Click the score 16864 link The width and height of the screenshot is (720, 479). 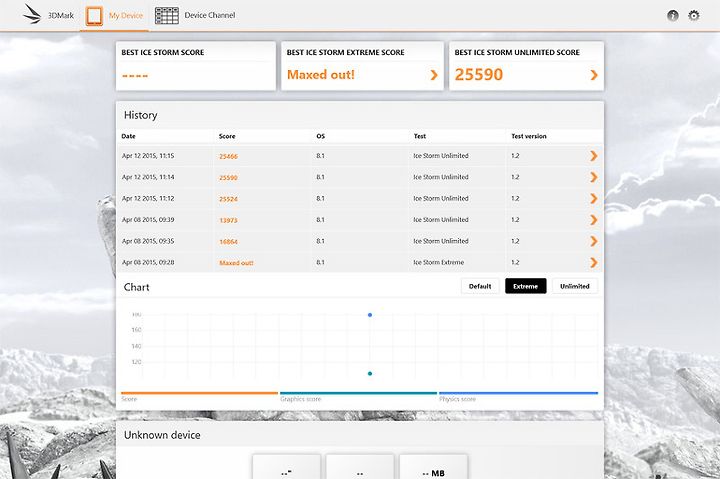228,242
